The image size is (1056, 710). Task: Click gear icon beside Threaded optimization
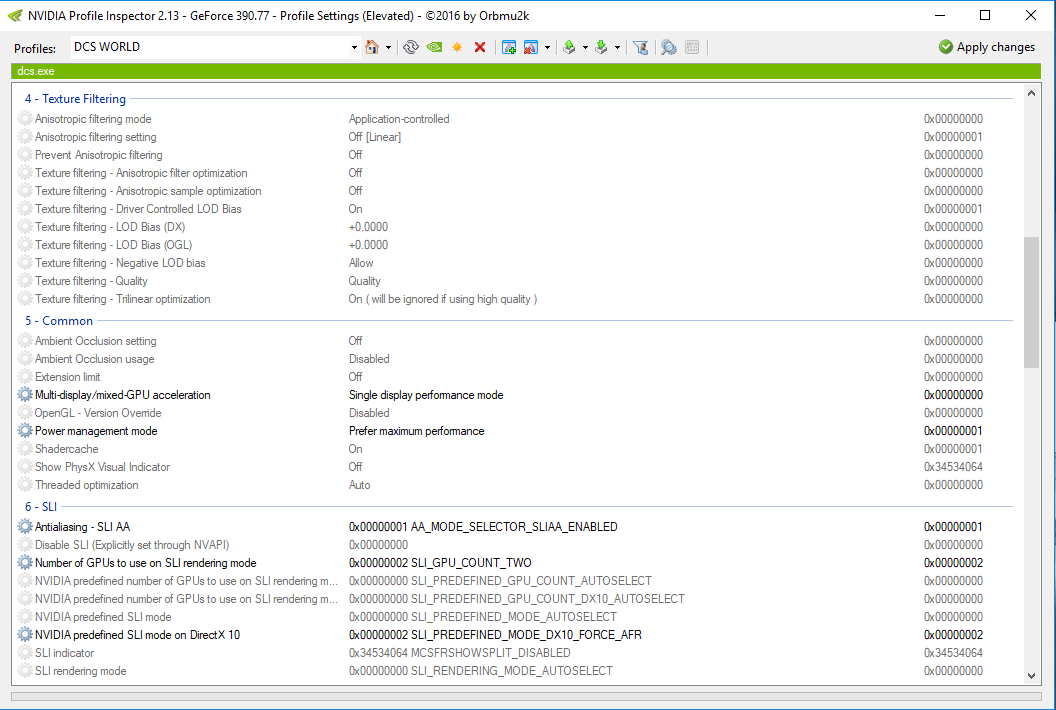coord(25,485)
